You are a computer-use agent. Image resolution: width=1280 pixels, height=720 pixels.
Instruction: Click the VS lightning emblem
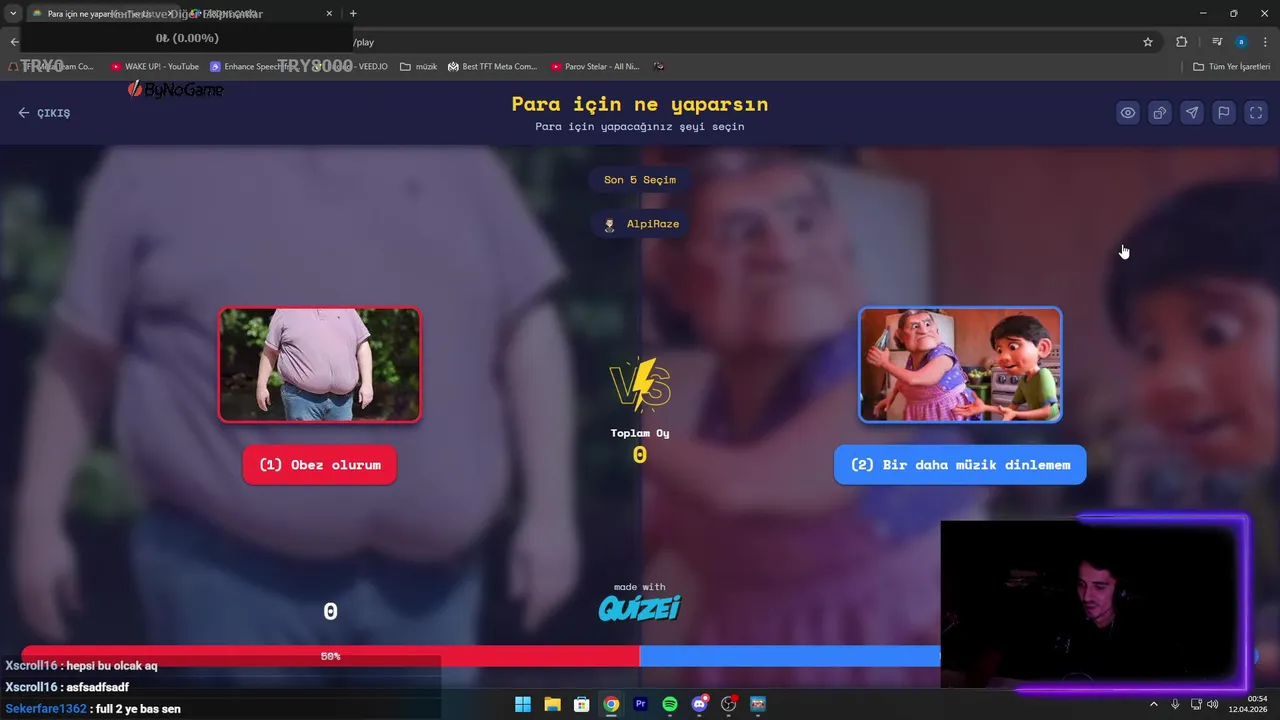[640, 385]
